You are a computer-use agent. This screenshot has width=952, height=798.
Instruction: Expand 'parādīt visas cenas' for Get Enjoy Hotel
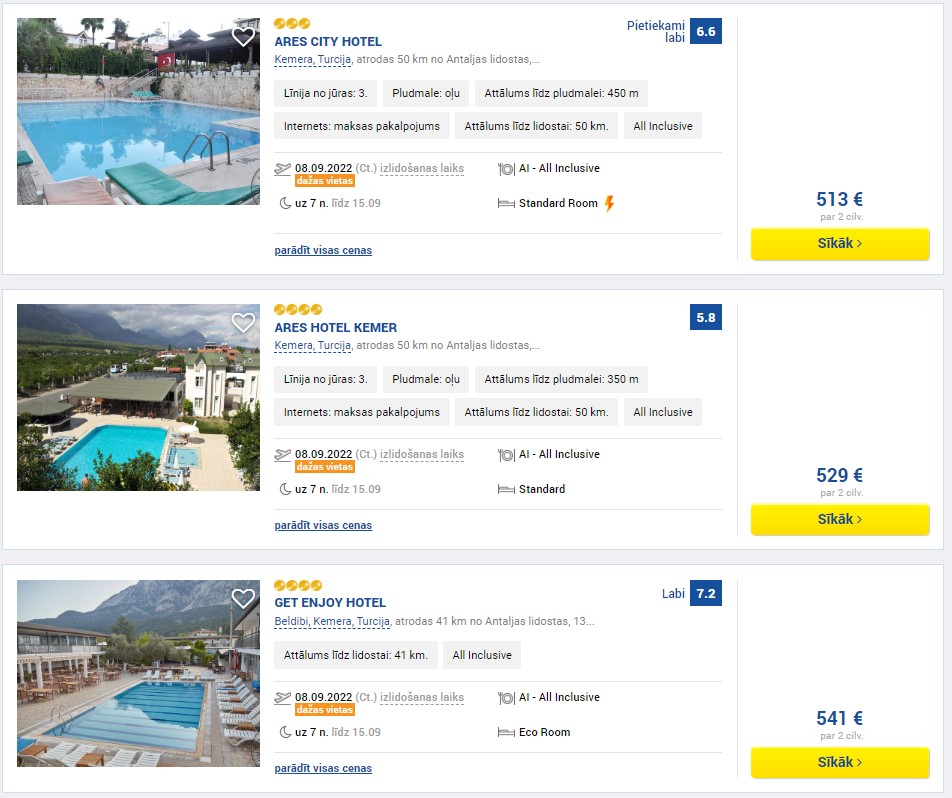click(323, 768)
